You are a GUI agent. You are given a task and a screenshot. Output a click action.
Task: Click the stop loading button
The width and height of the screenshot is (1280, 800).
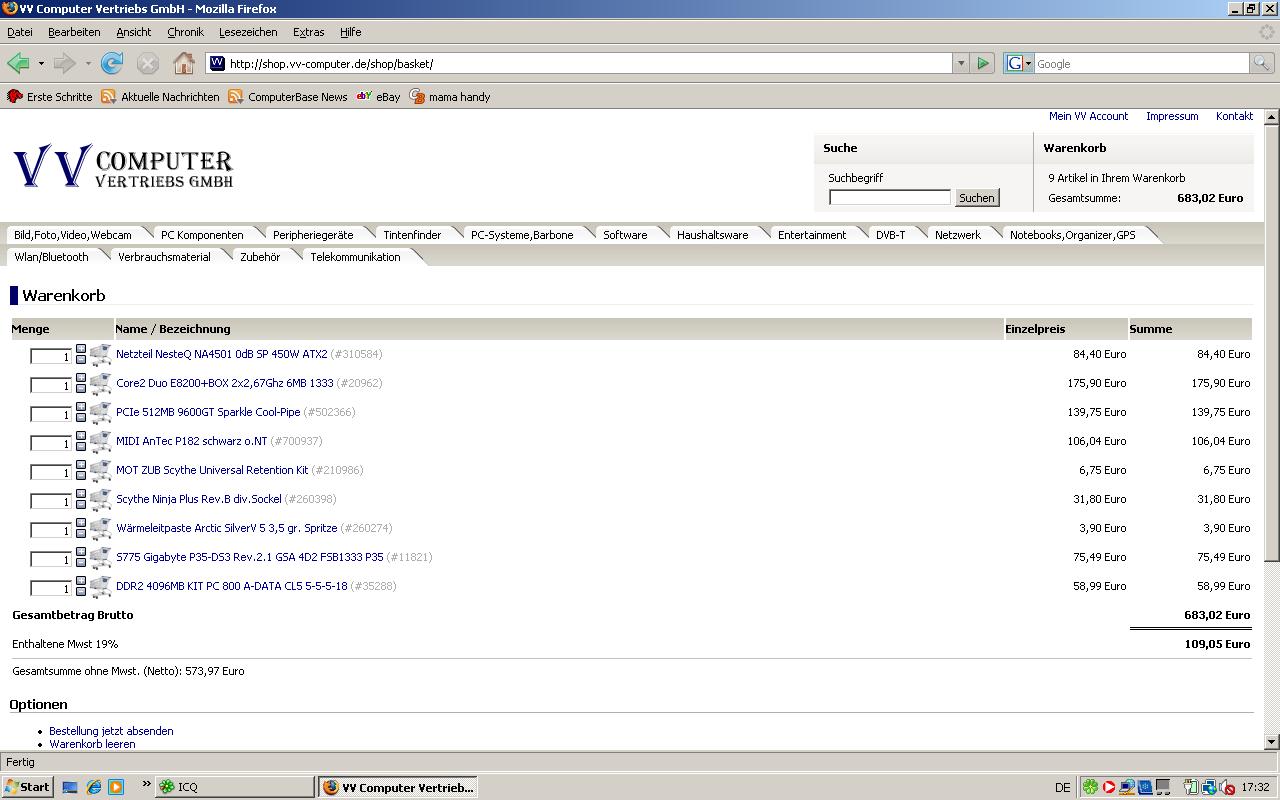148,64
